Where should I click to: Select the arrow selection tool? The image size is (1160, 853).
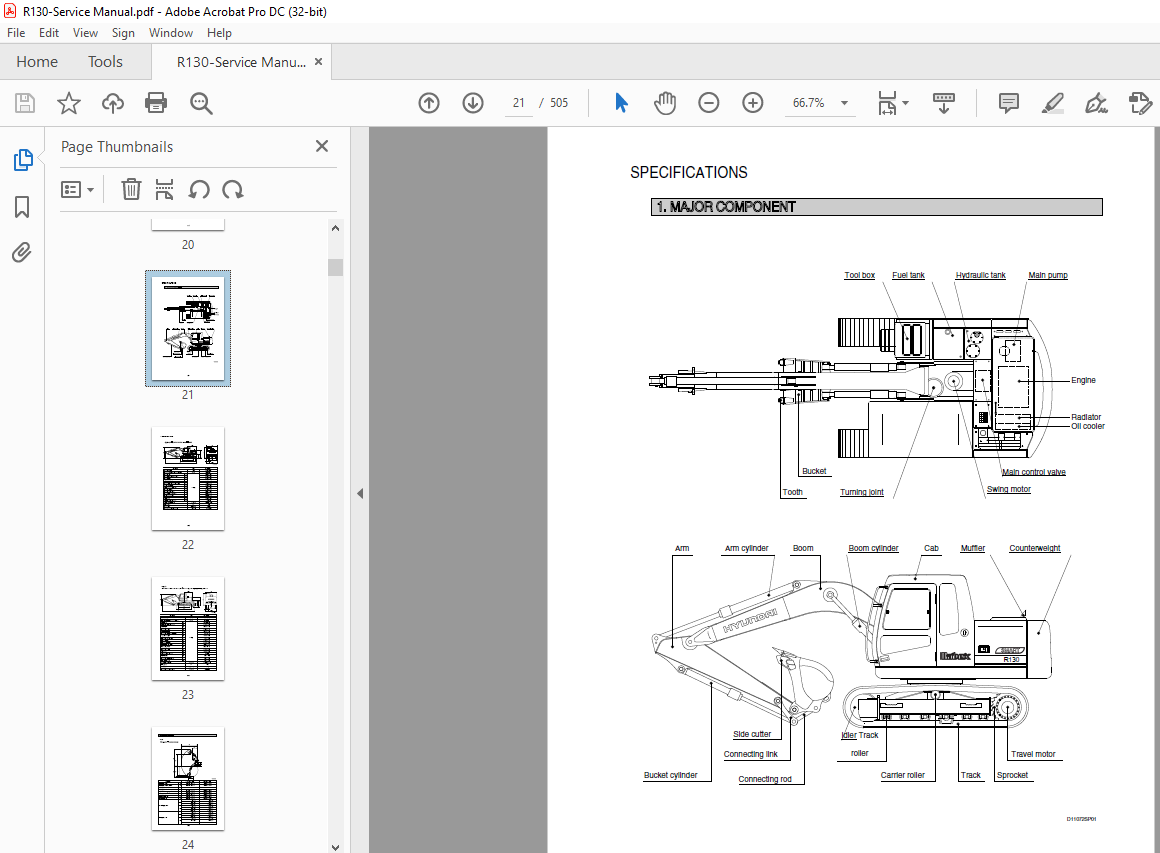click(621, 103)
